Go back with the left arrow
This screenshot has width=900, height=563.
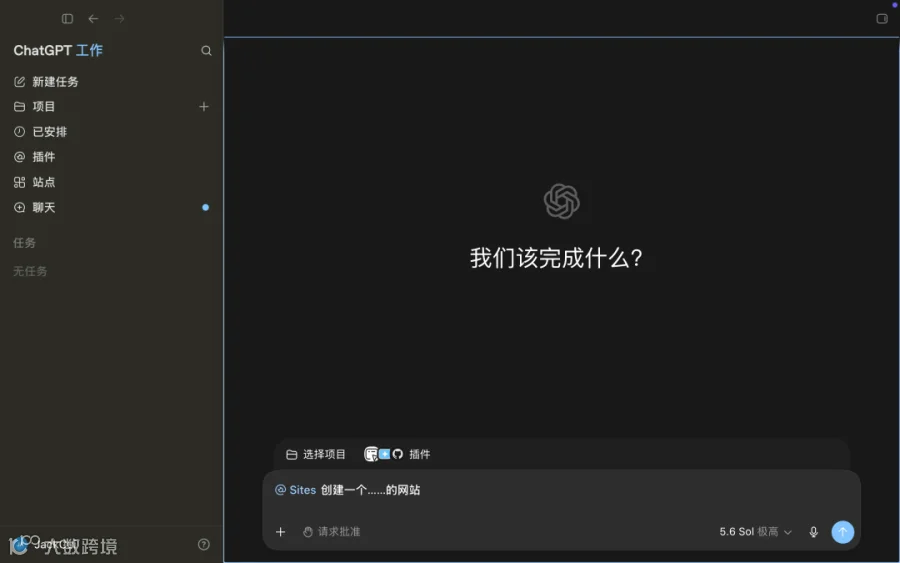93,19
